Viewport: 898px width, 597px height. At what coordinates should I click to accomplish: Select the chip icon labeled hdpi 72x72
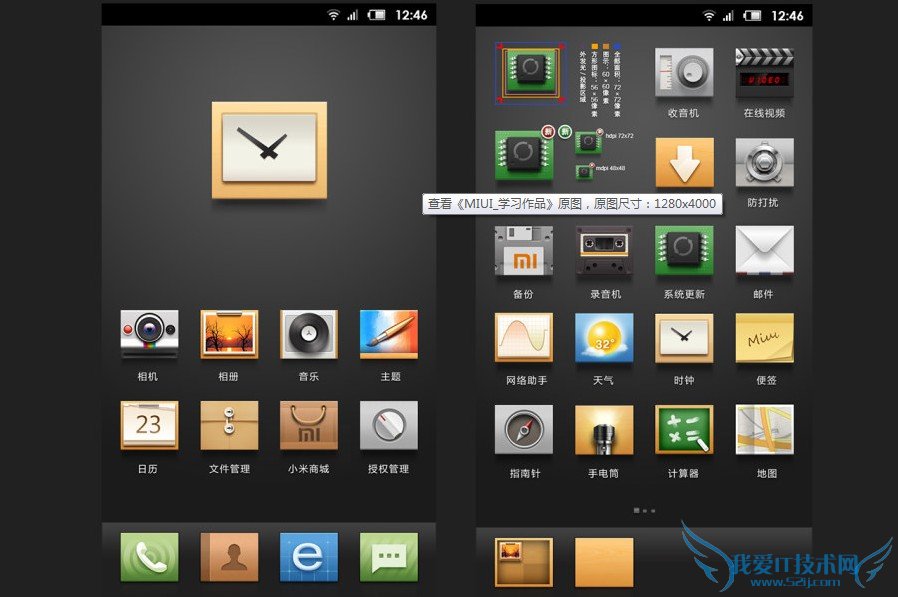[588, 141]
